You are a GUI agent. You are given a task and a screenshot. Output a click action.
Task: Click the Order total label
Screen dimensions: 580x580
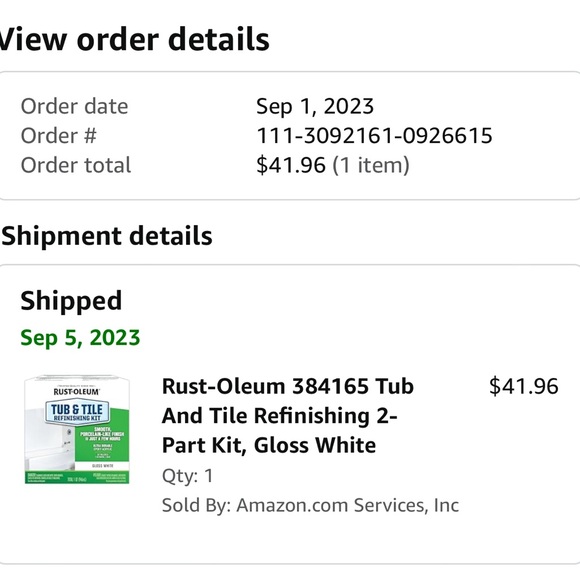tap(76, 165)
